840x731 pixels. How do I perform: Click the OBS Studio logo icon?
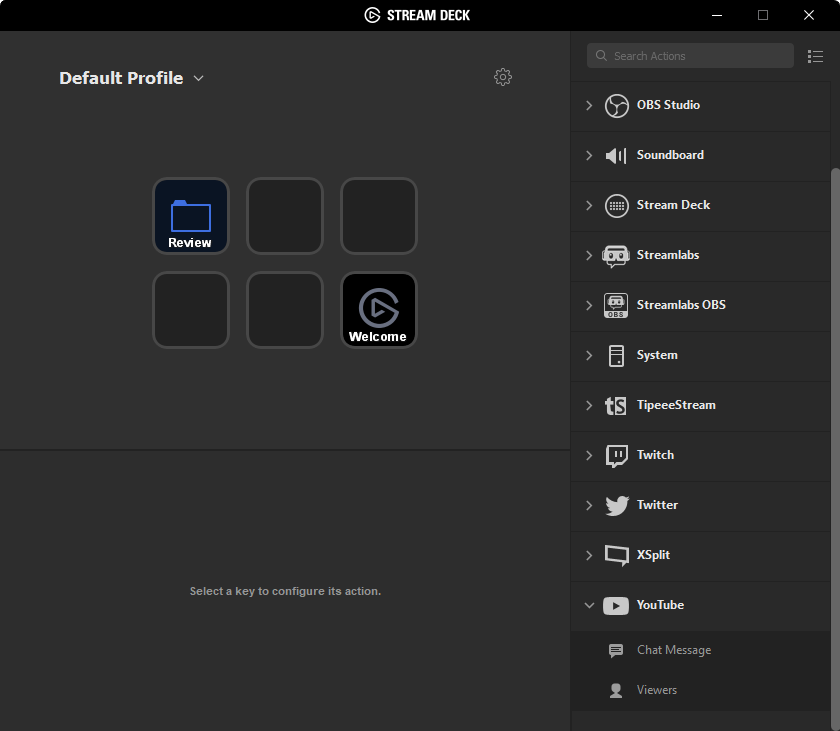pyautogui.click(x=616, y=105)
